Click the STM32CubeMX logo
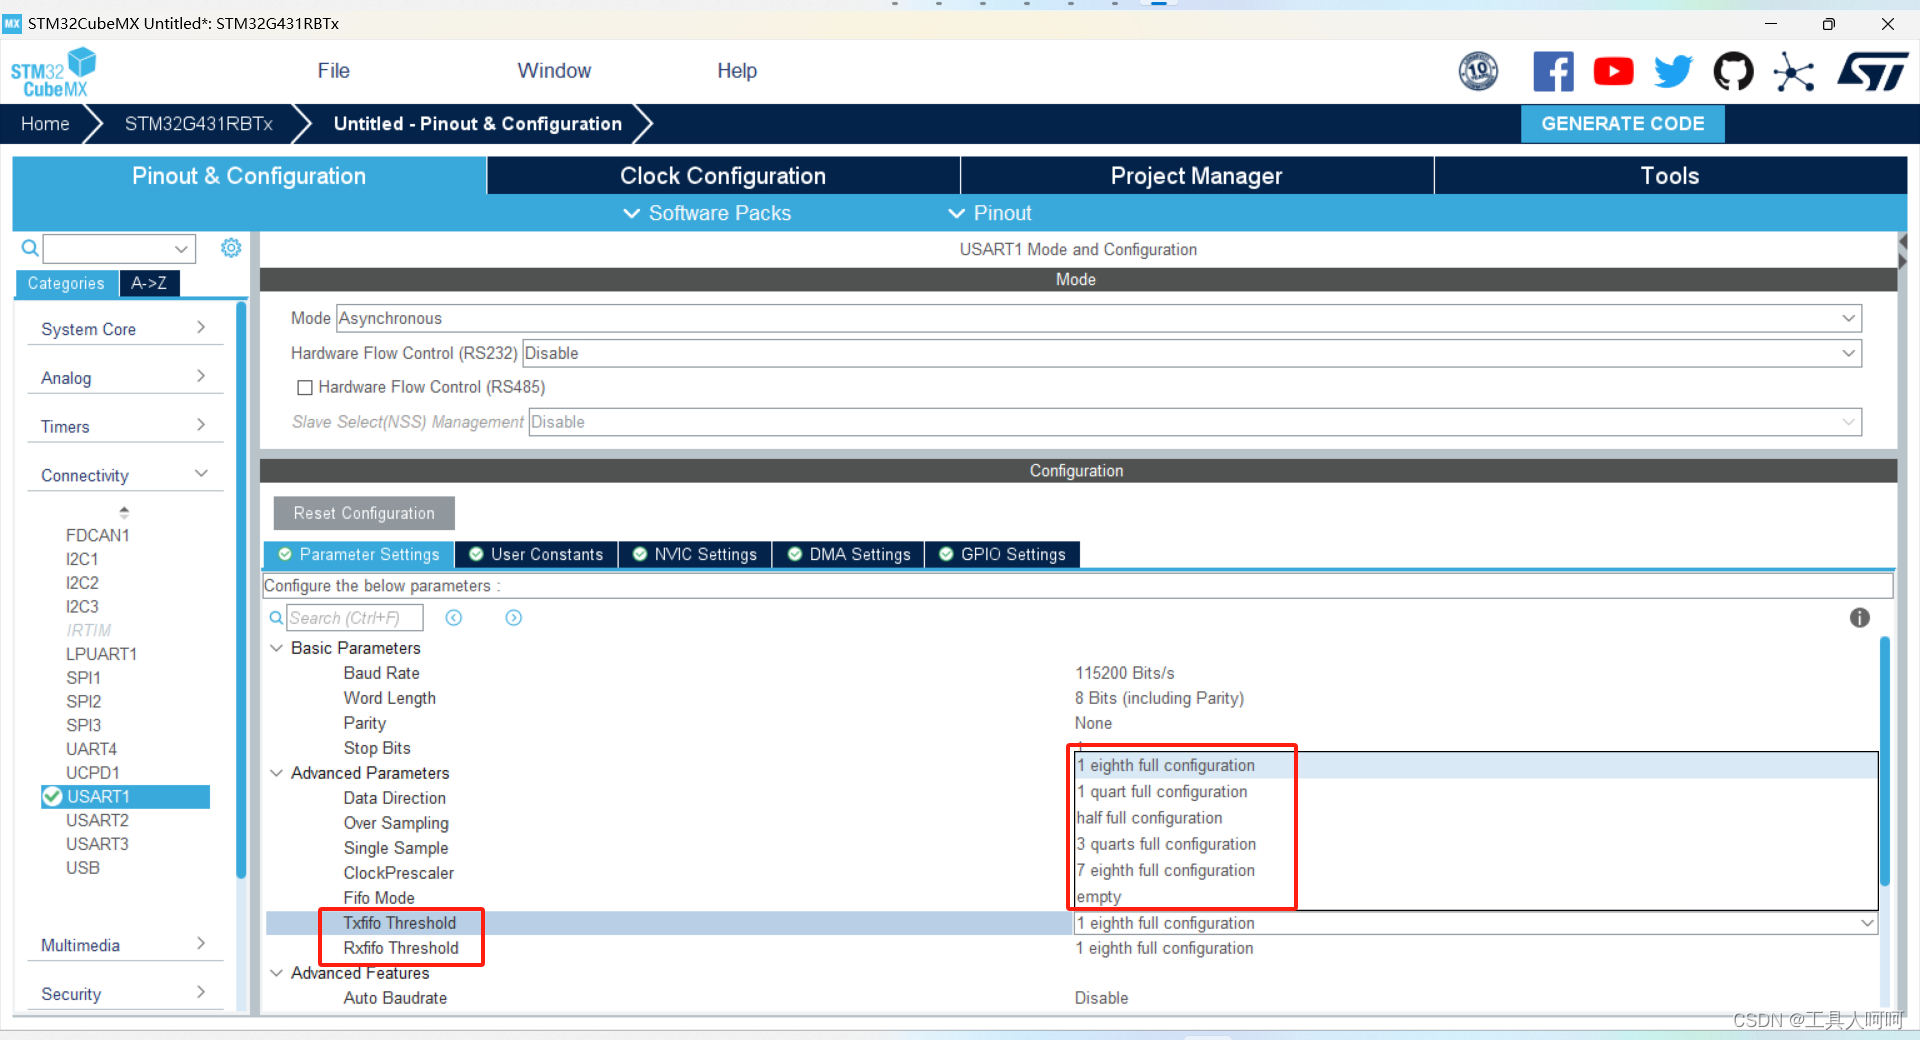Viewport: 1920px width, 1040px height. (53, 73)
